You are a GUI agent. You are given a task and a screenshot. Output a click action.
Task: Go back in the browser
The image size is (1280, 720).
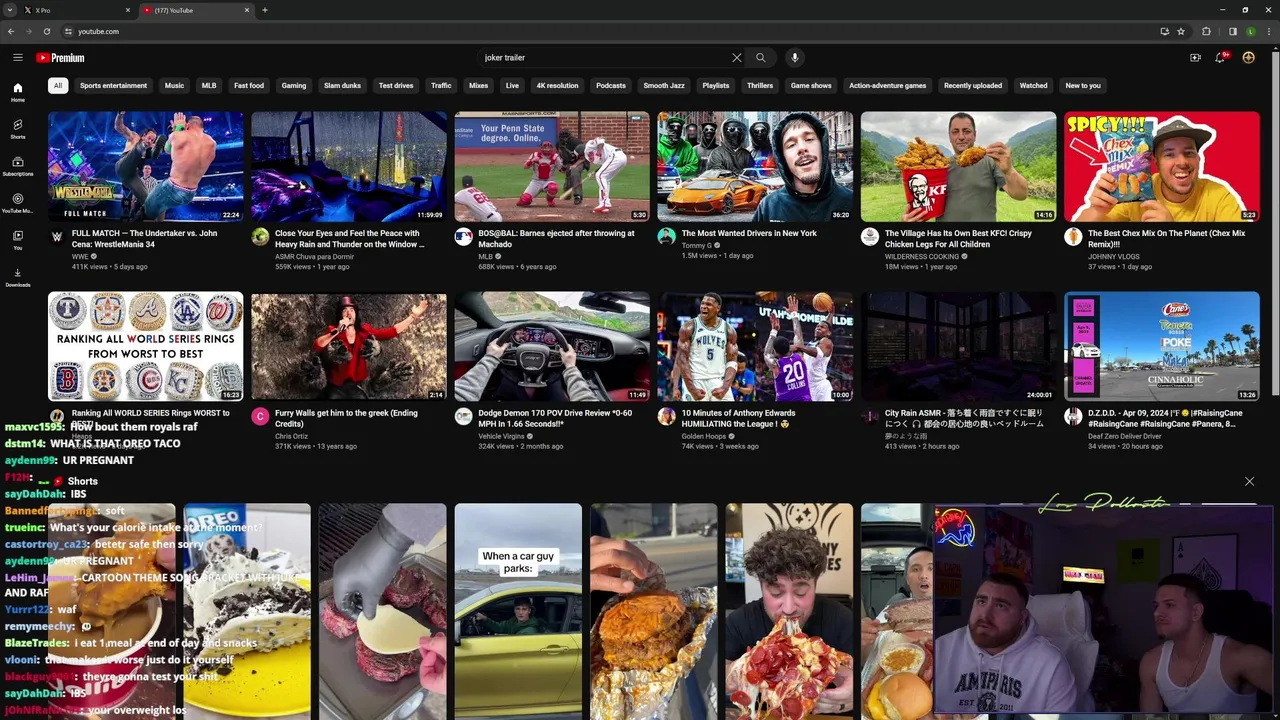(11, 31)
